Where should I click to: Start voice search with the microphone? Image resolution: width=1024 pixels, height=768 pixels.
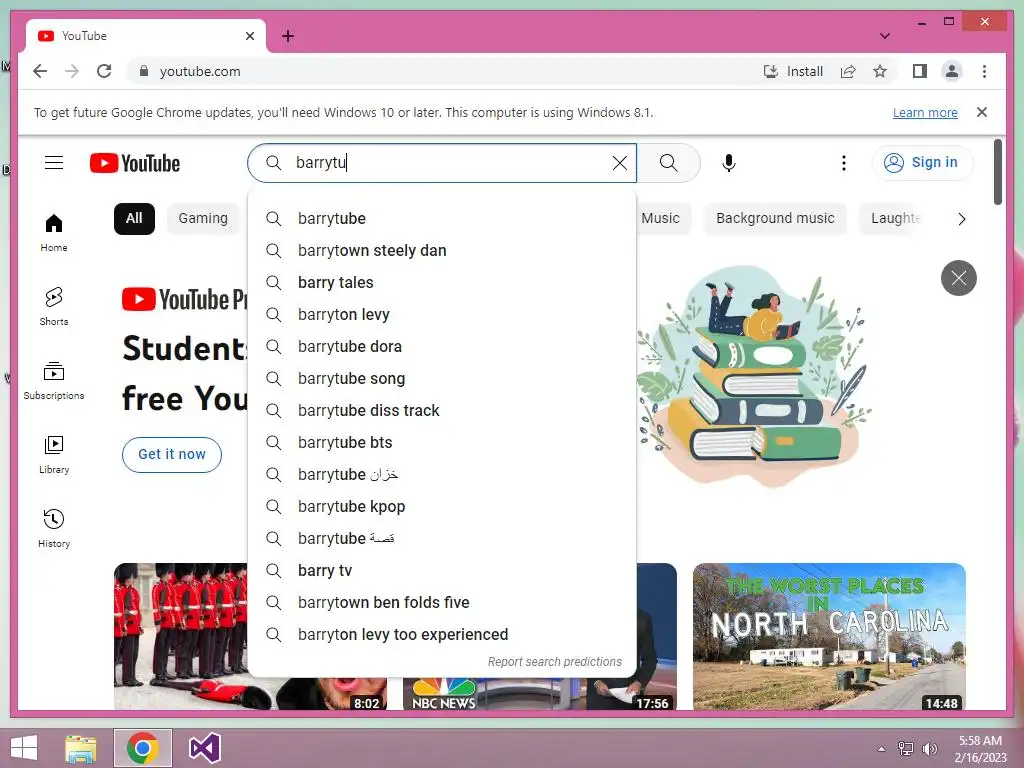click(x=729, y=163)
